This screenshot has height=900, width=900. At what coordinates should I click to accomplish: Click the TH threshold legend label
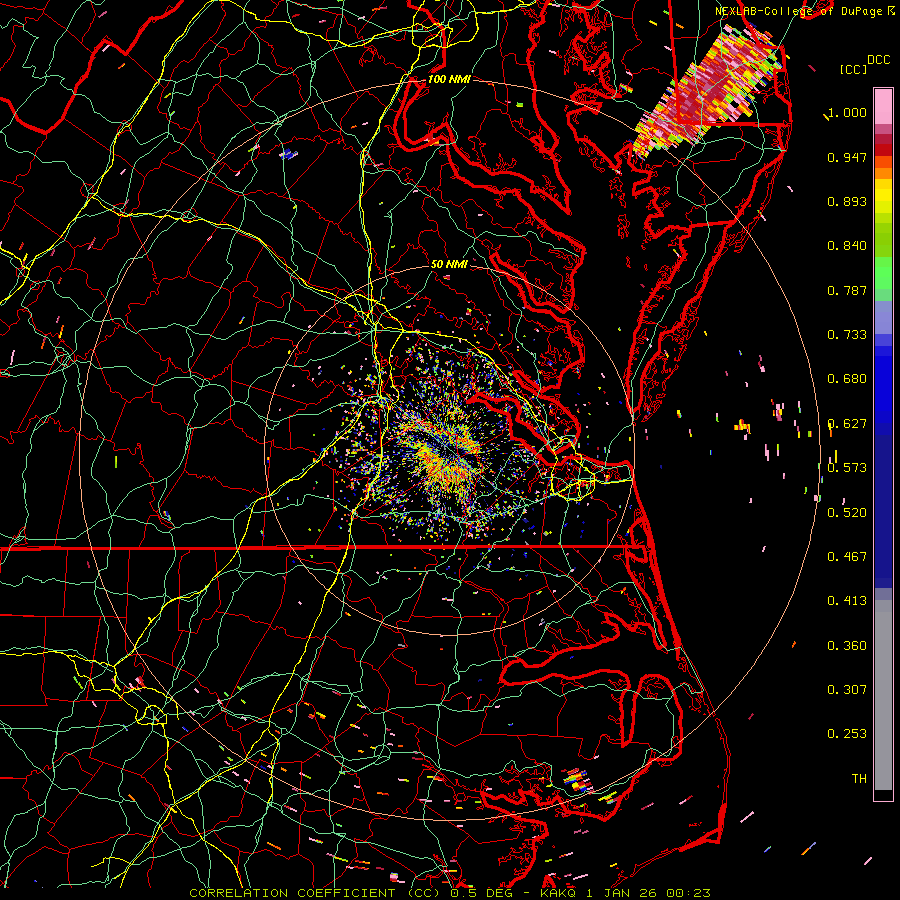point(859,779)
